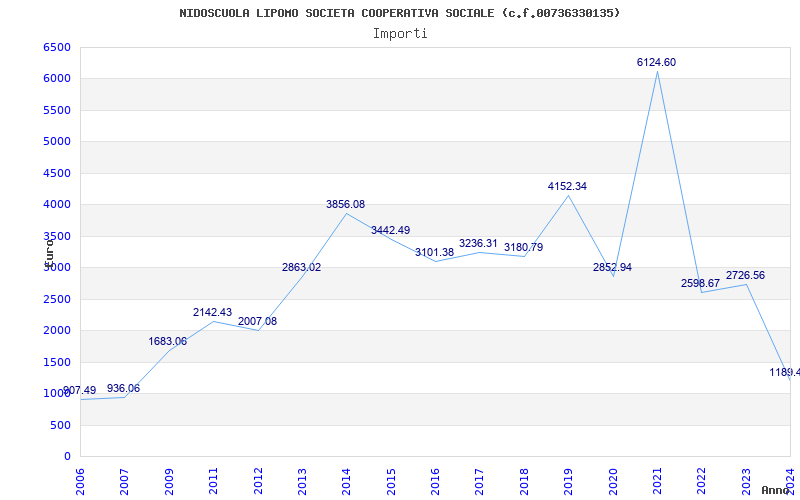Click the 2018 x-axis year label

pyautogui.click(x=524, y=482)
